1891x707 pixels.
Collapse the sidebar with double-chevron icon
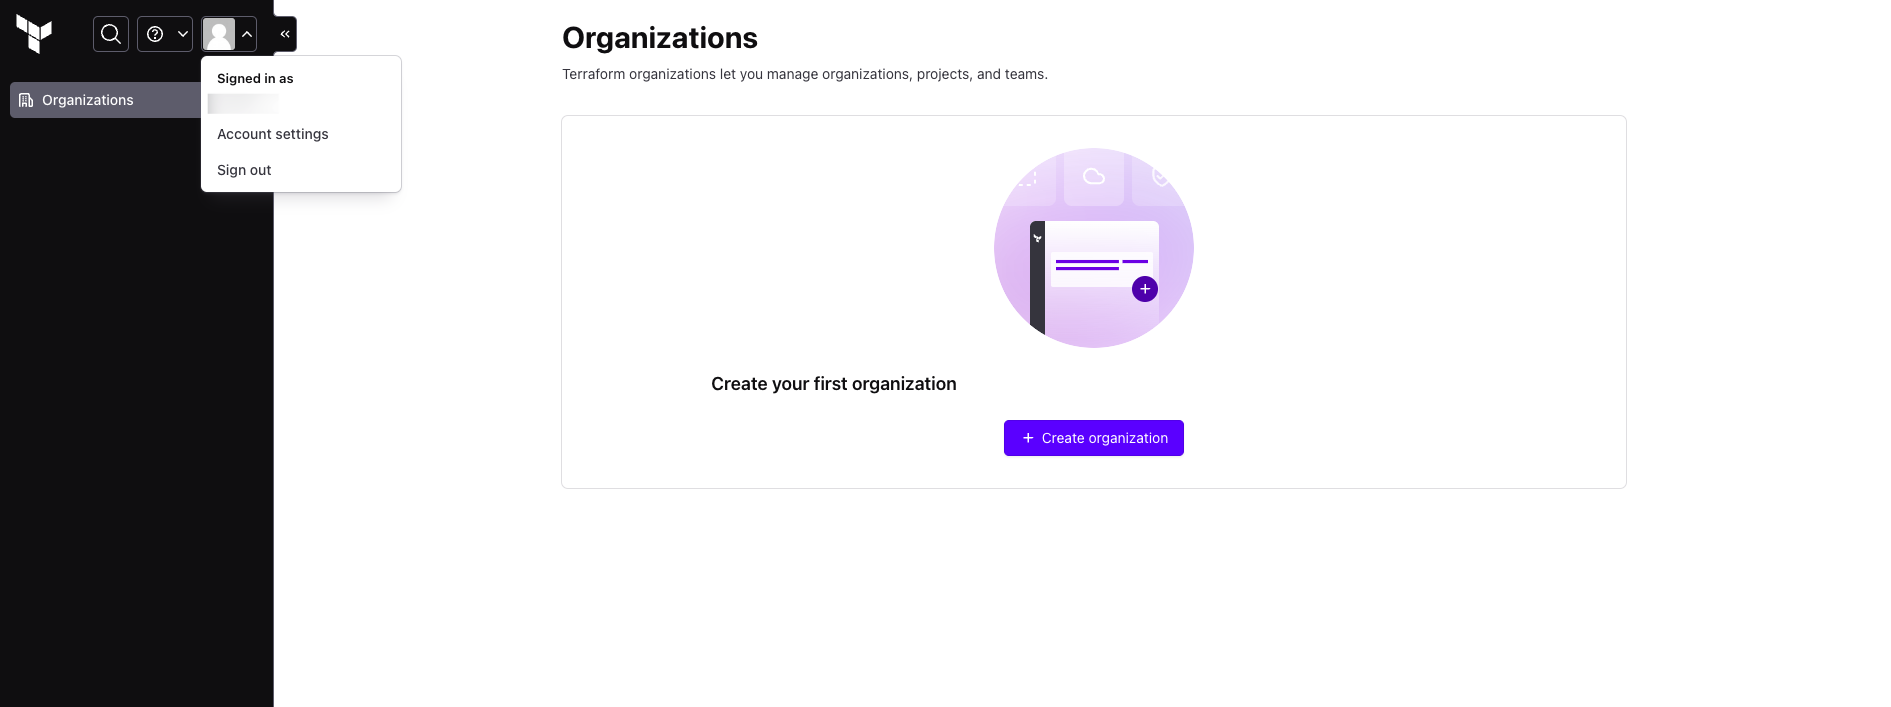(x=285, y=34)
